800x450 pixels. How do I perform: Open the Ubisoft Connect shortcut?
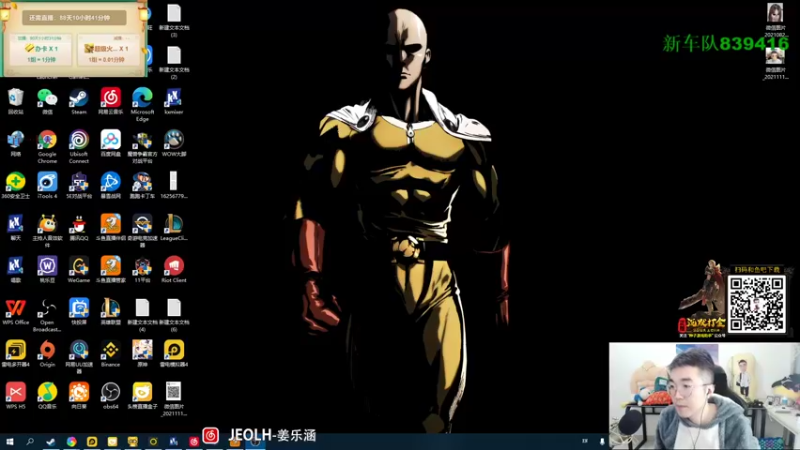click(x=79, y=146)
